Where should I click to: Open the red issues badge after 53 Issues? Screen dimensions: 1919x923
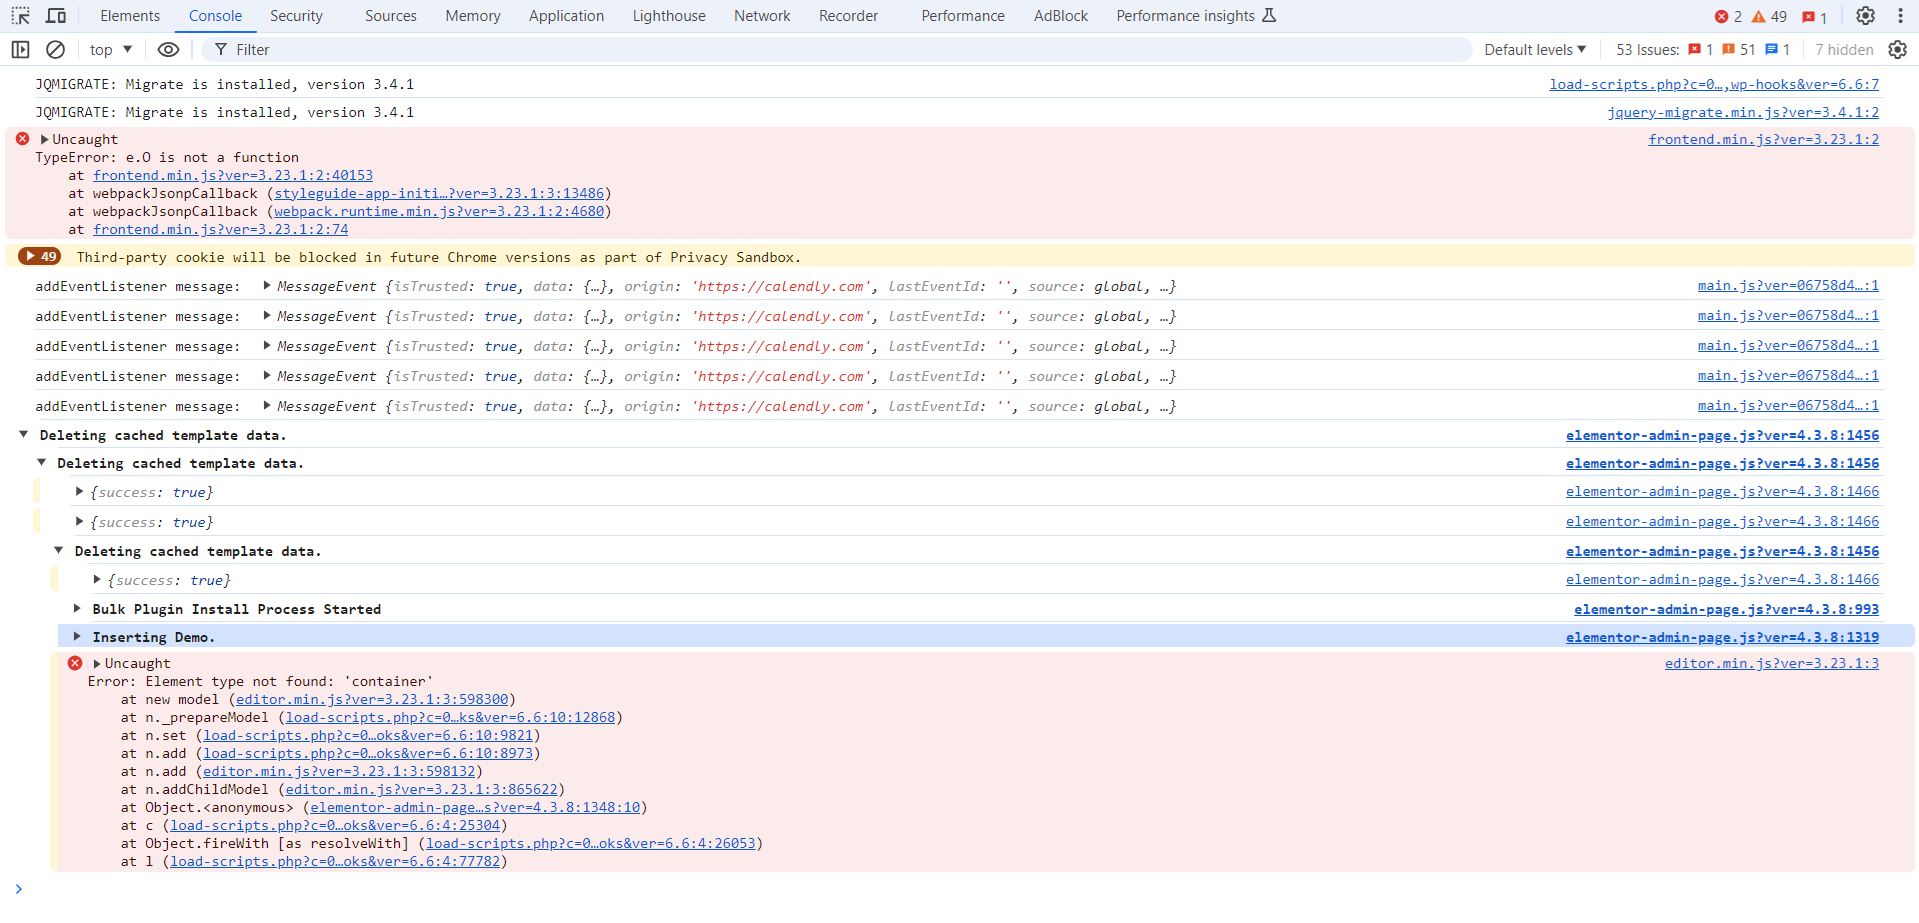coord(1701,49)
